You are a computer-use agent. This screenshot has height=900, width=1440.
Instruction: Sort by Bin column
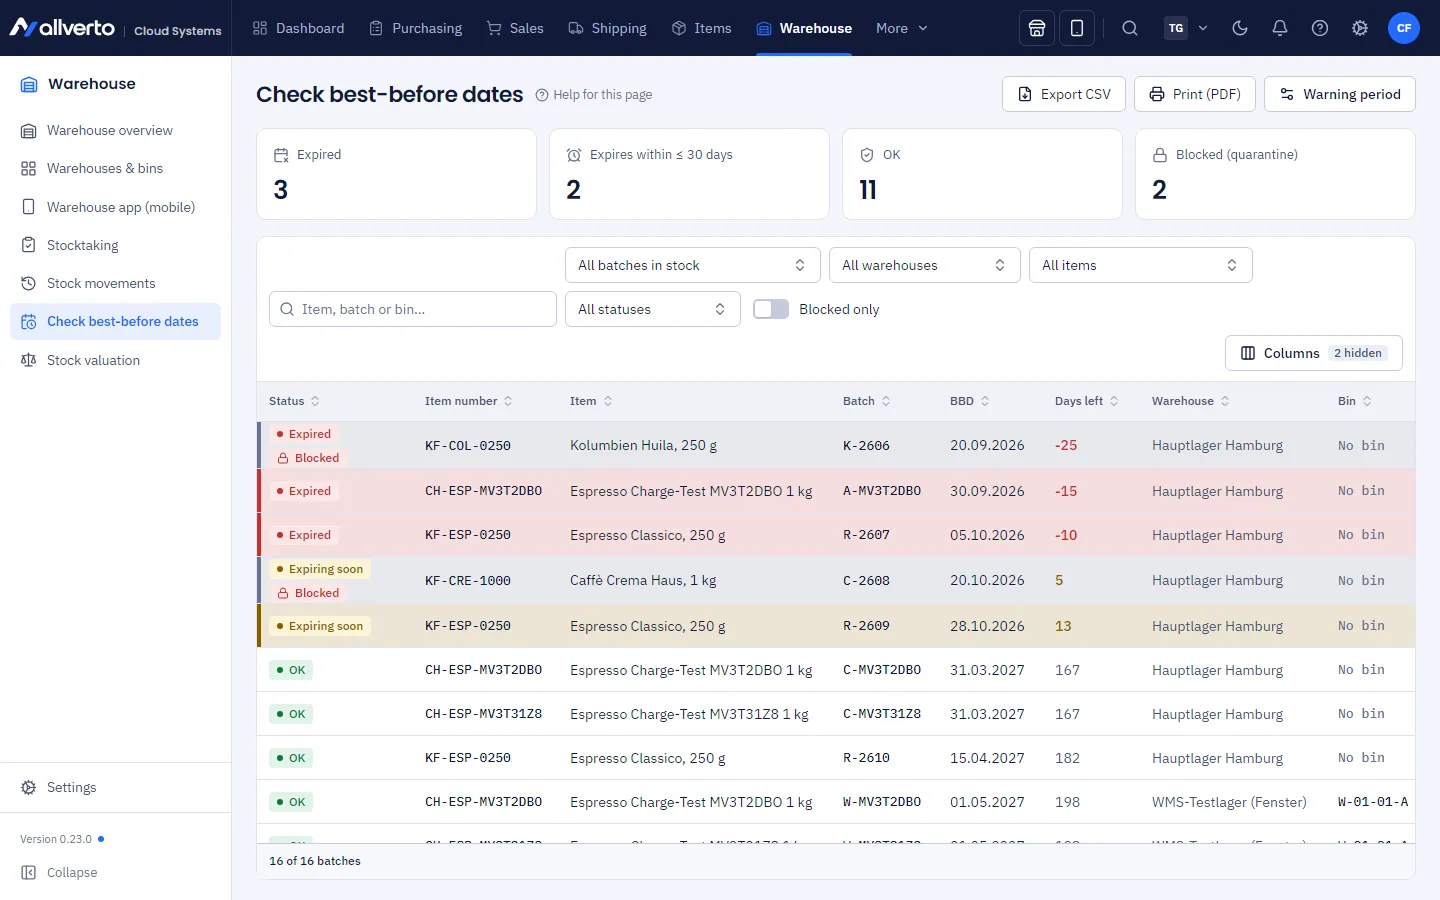click(1355, 401)
